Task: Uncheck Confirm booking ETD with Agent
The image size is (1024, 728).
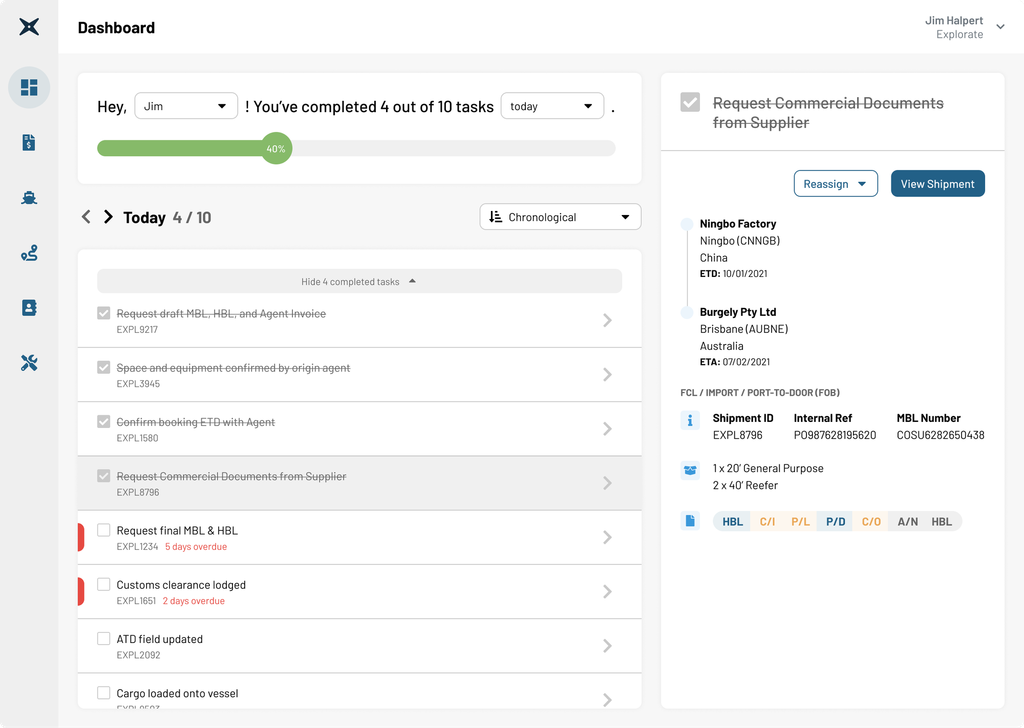Action: (103, 421)
